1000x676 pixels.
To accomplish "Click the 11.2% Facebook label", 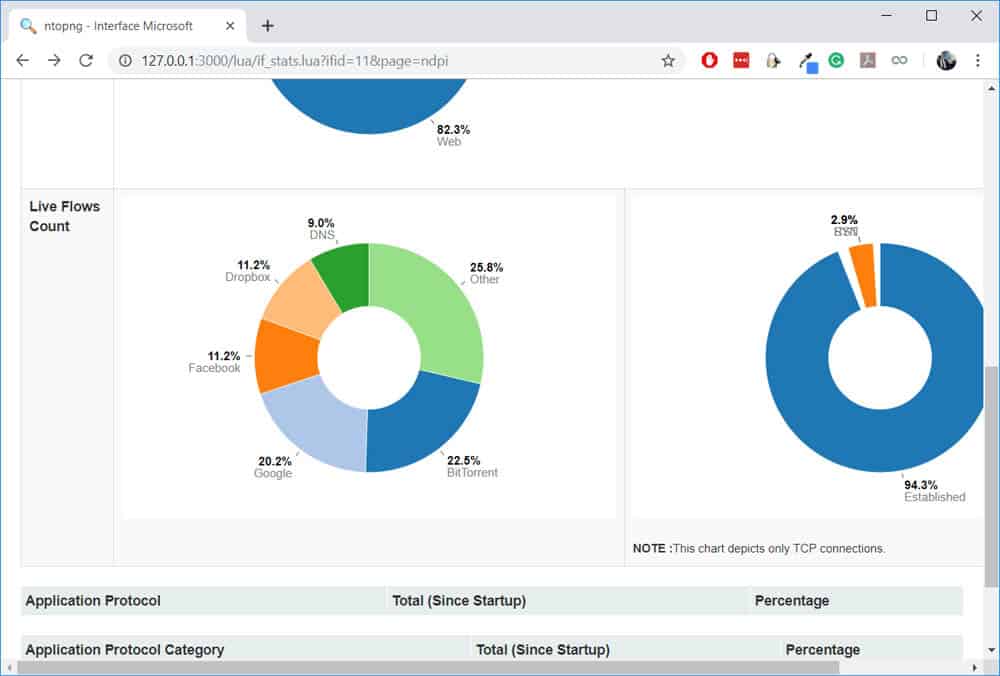I will 215,362.
